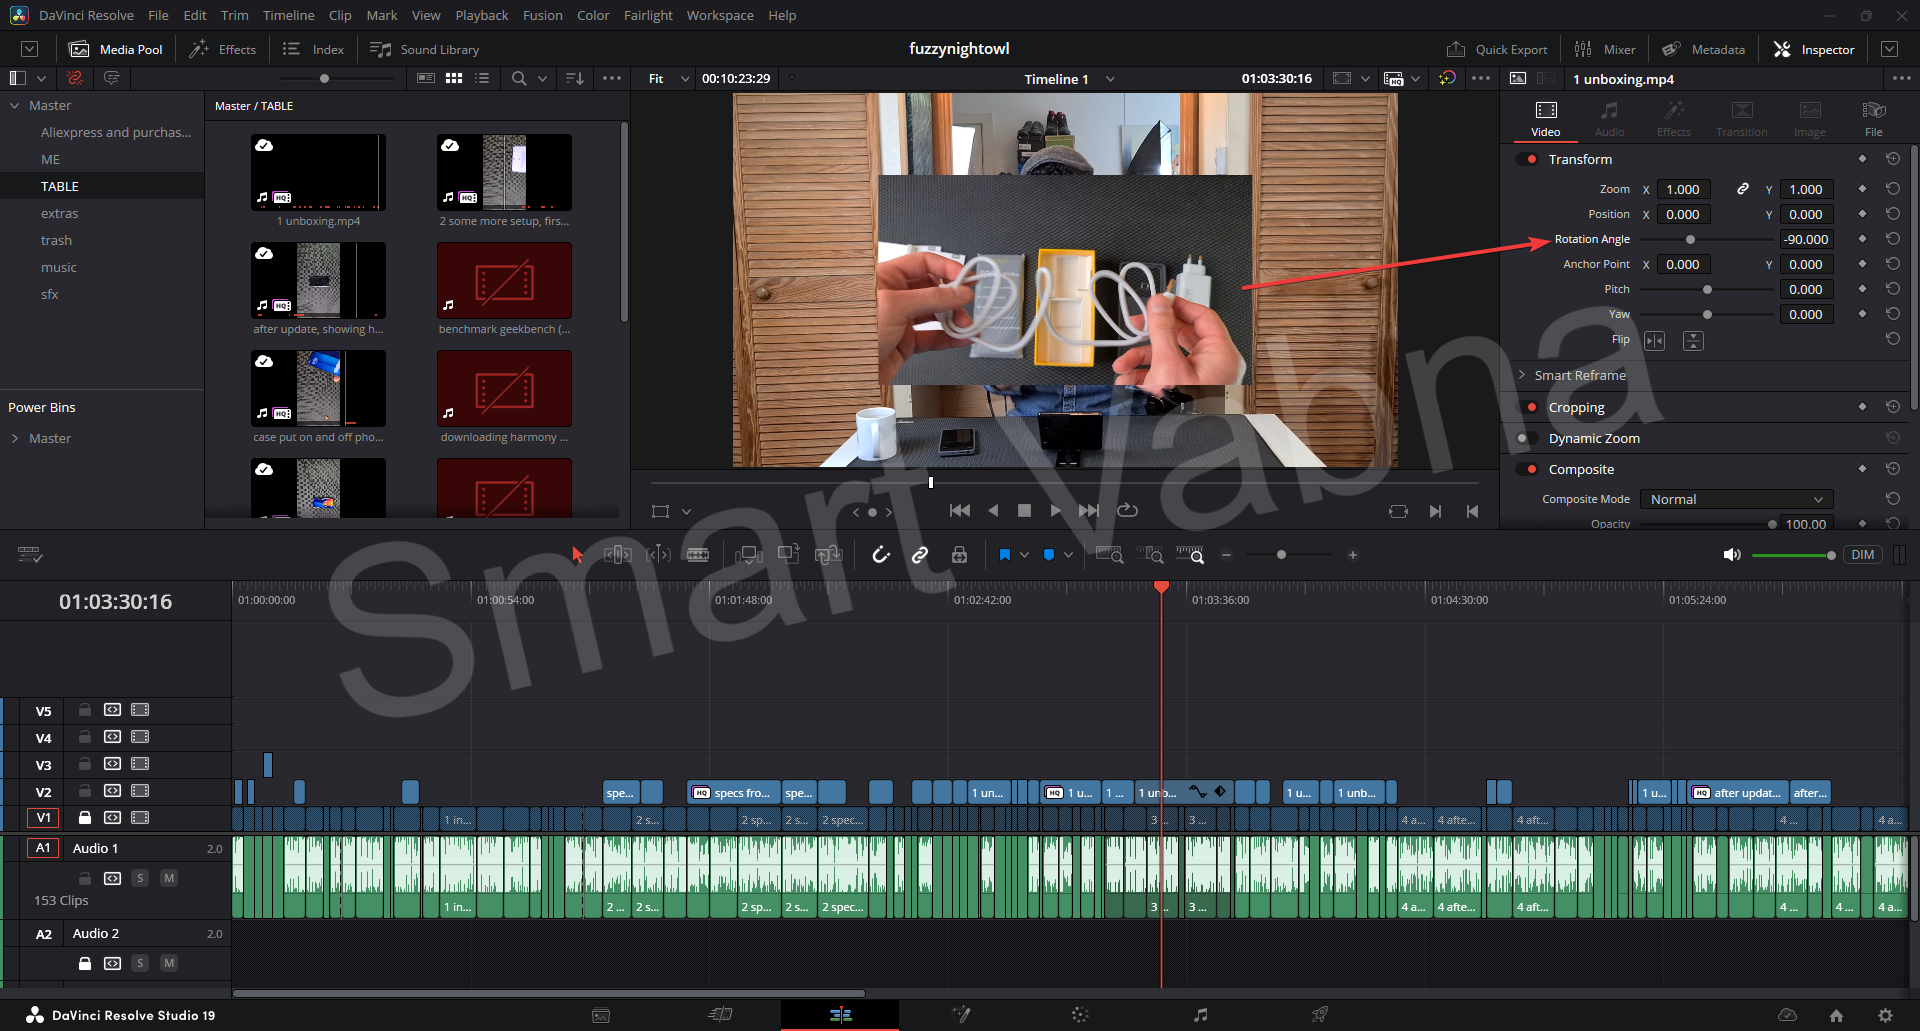Toggle zoom X/Y link chain icon
Viewport: 1920px width, 1031px height.
[1743, 189]
